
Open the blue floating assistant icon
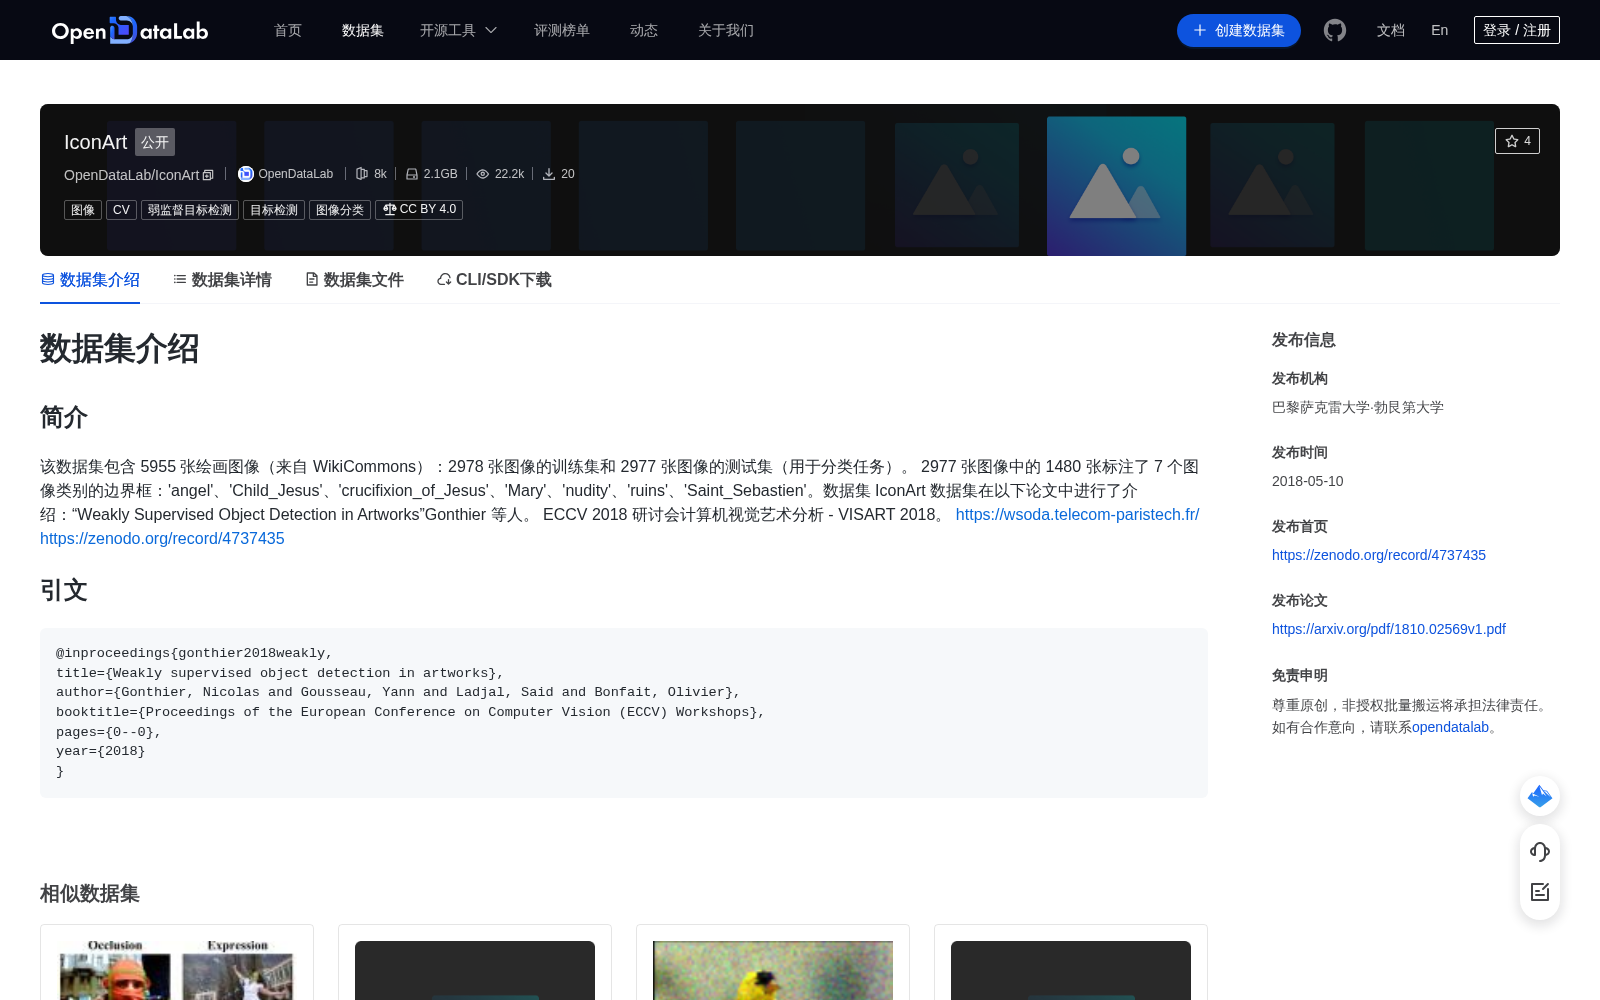tap(1540, 796)
